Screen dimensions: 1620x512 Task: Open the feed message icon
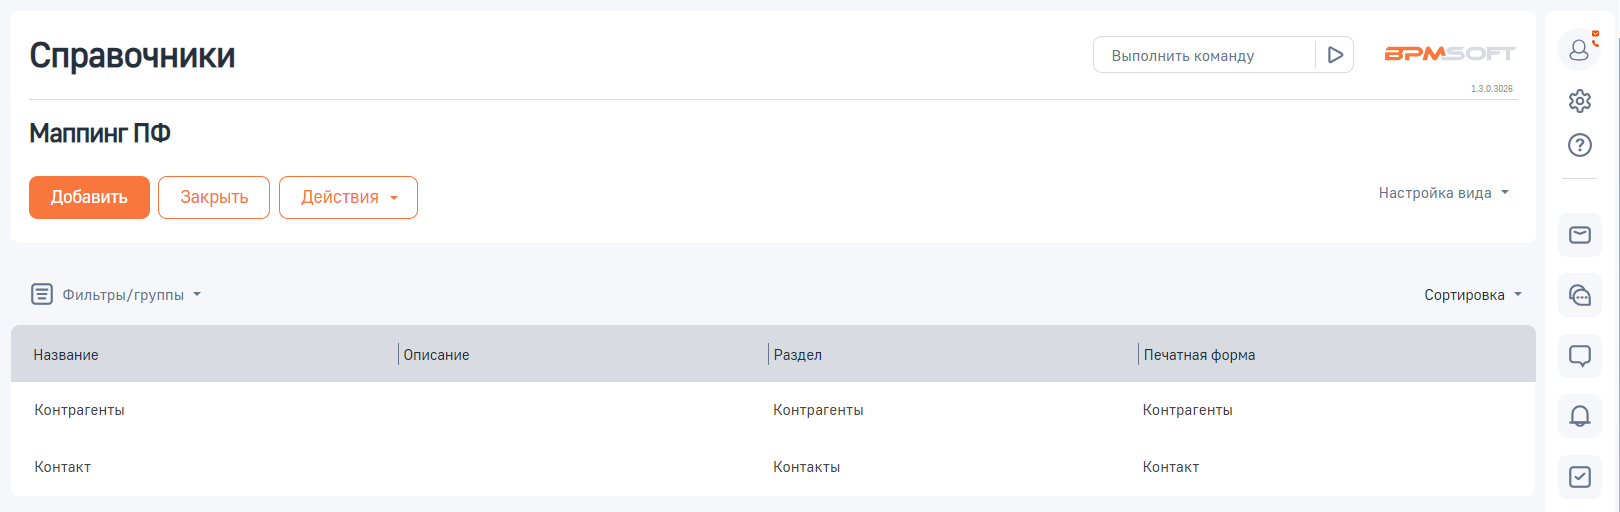click(1580, 356)
